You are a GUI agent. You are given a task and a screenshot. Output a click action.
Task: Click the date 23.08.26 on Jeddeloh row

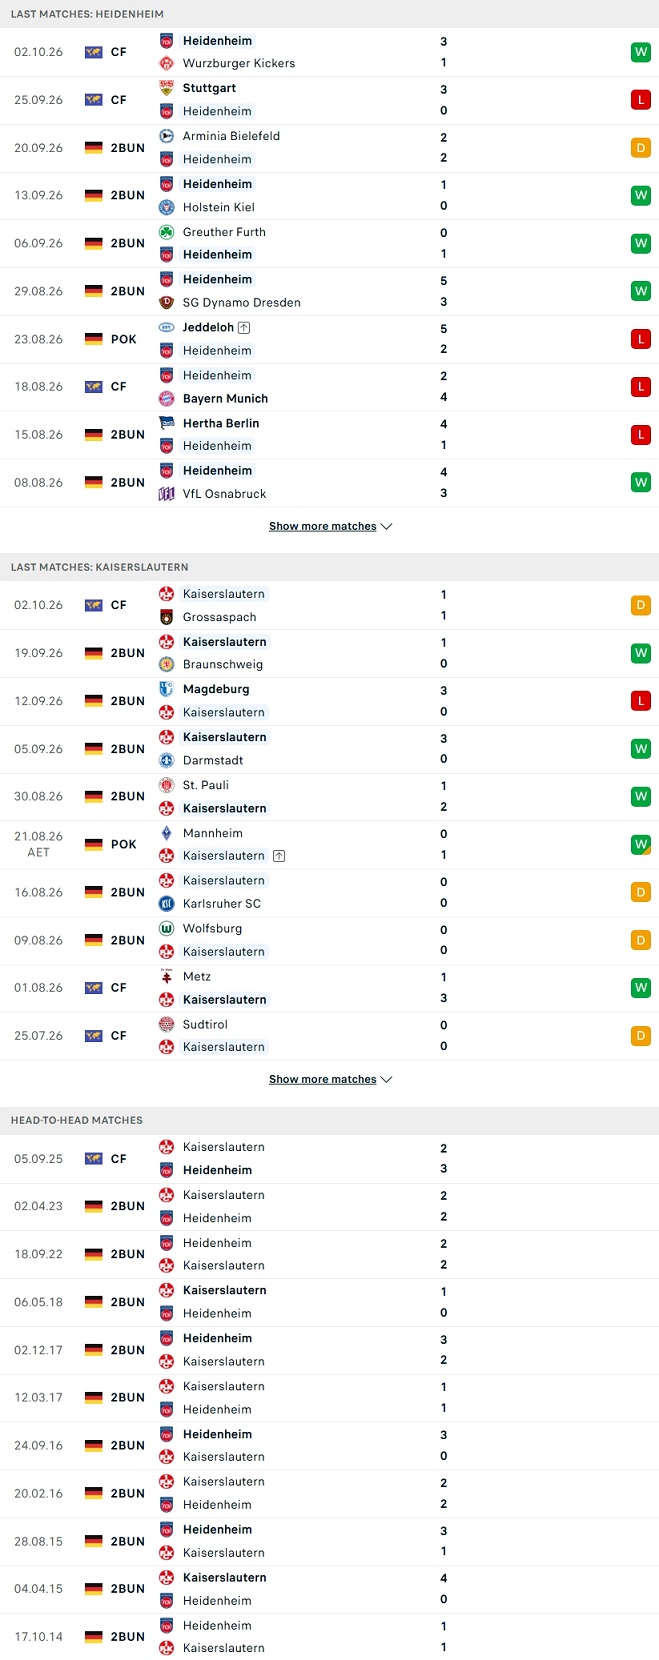click(x=39, y=339)
